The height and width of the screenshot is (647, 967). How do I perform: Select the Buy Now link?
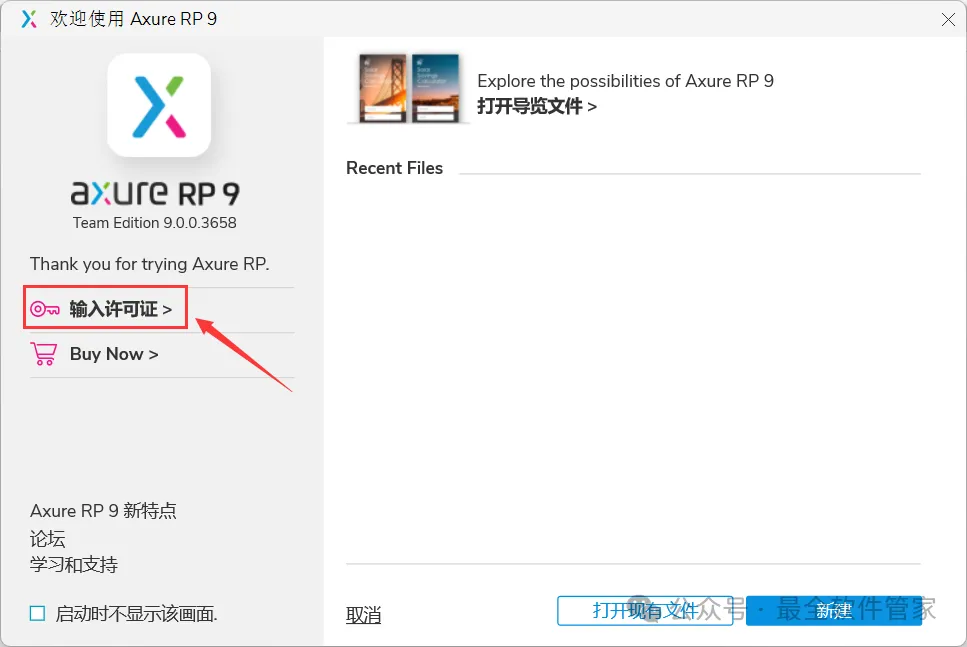pyautogui.click(x=114, y=354)
